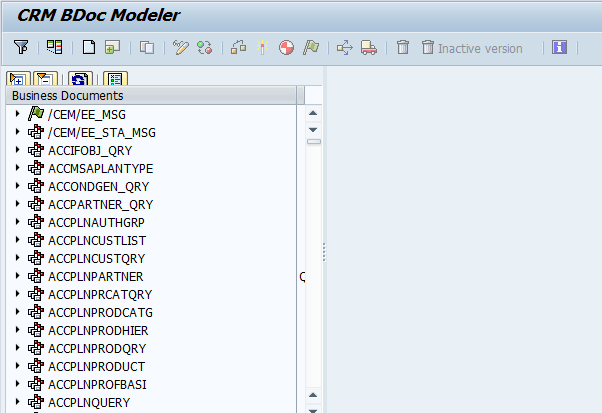
Task: Click the refresh tree icon
Action: tap(80, 79)
